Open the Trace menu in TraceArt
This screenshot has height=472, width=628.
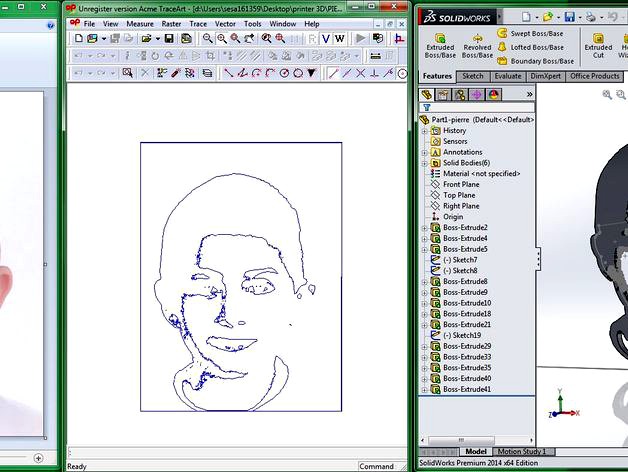coord(198,24)
